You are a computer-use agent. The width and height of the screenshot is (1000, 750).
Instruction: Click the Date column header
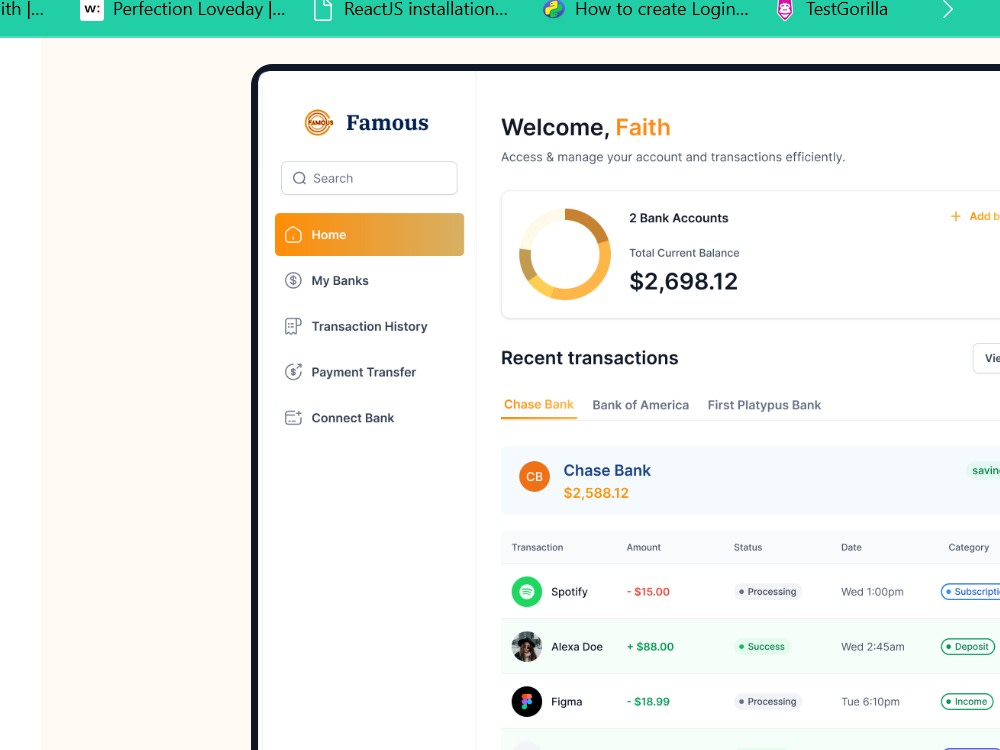(x=851, y=547)
